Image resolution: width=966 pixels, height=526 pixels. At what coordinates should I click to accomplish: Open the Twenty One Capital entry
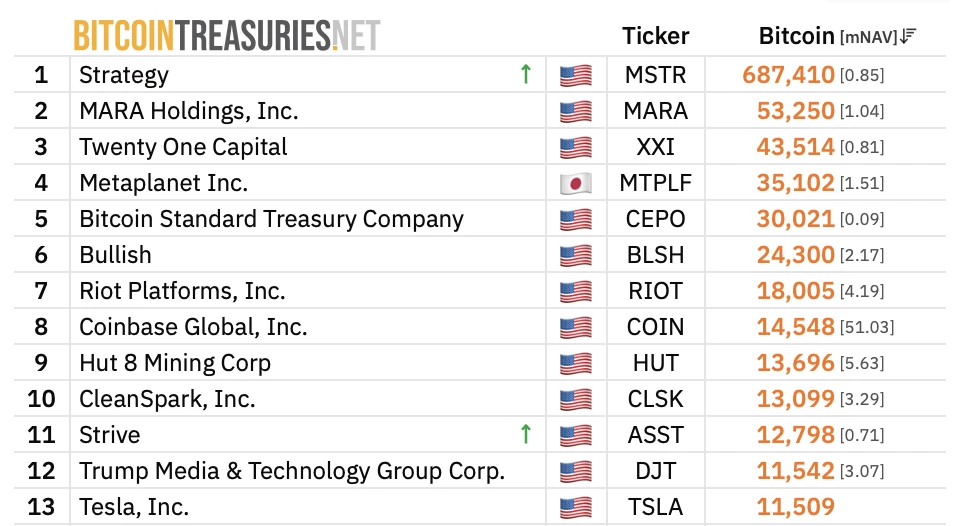coord(183,147)
